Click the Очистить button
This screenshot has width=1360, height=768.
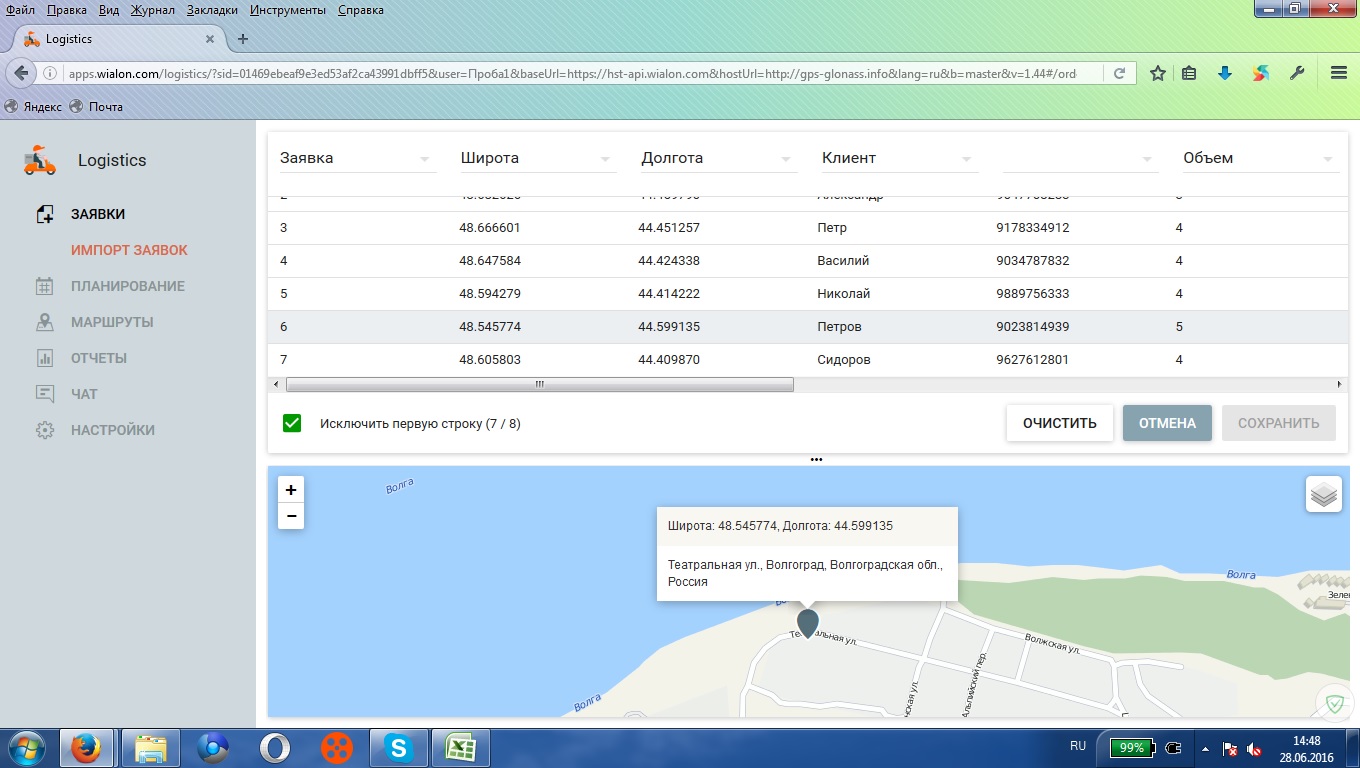pyautogui.click(x=1059, y=423)
